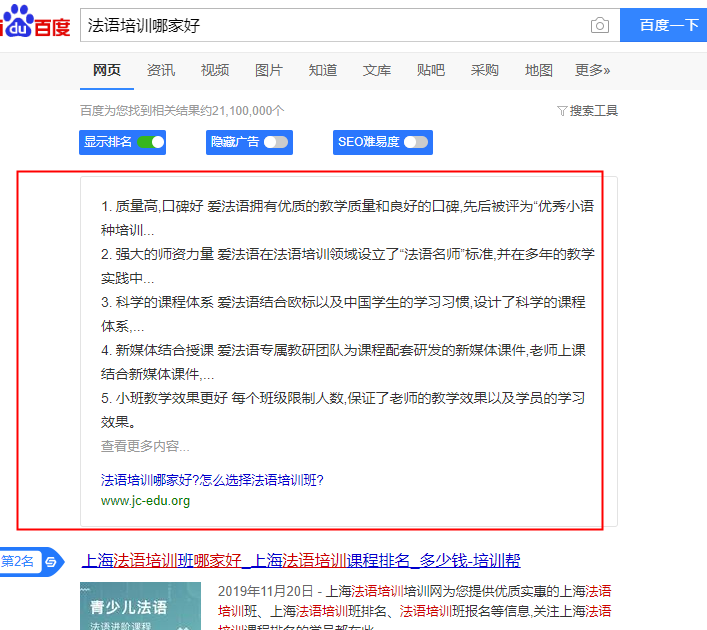Click the 百度一下 search button
Image resolution: width=707 pixels, height=630 pixels.
tap(663, 25)
